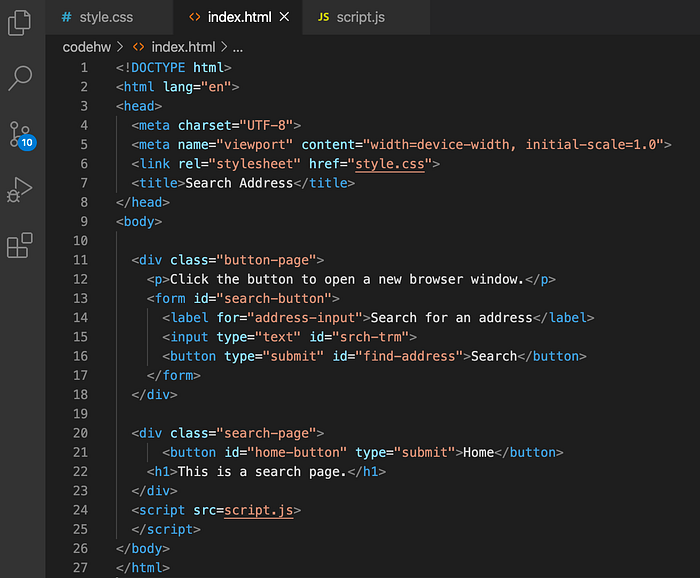Select the index.html editor tab
This screenshot has height=578, width=700.
point(238,17)
